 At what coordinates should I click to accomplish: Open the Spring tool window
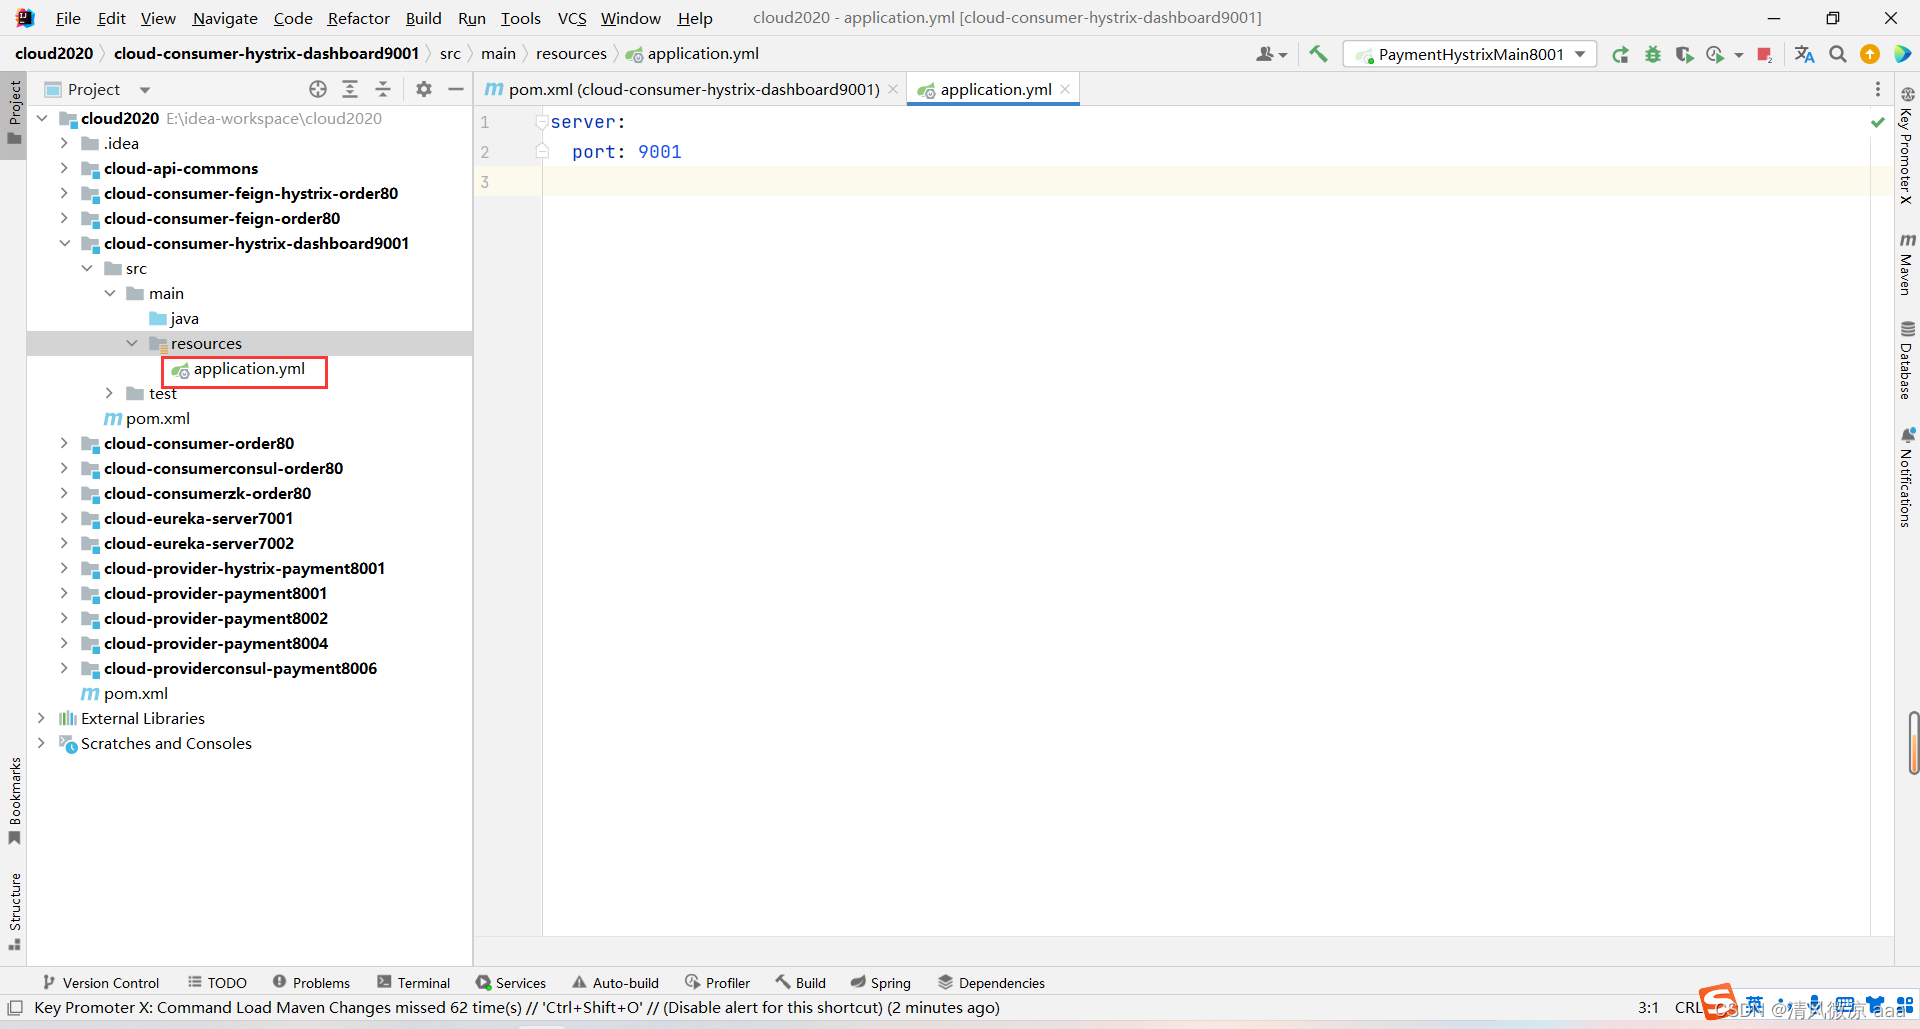pos(881,983)
